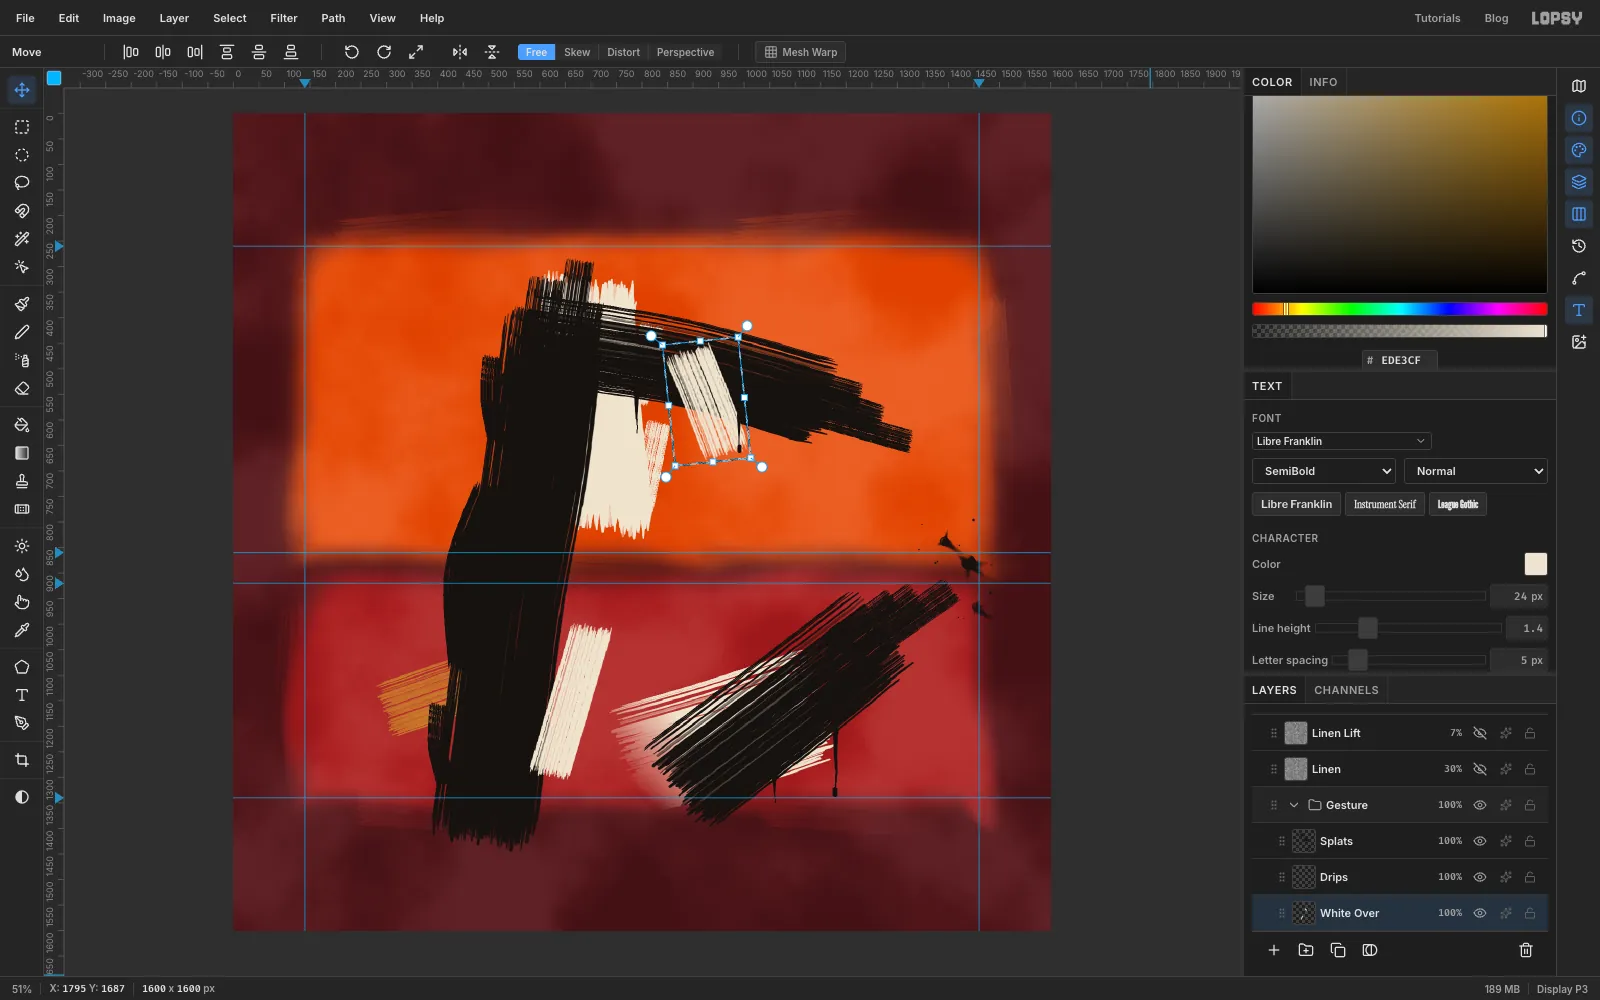The width and height of the screenshot is (1600, 1000).
Task: Collapse the Gesture layer group
Action: click(x=1294, y=805)
